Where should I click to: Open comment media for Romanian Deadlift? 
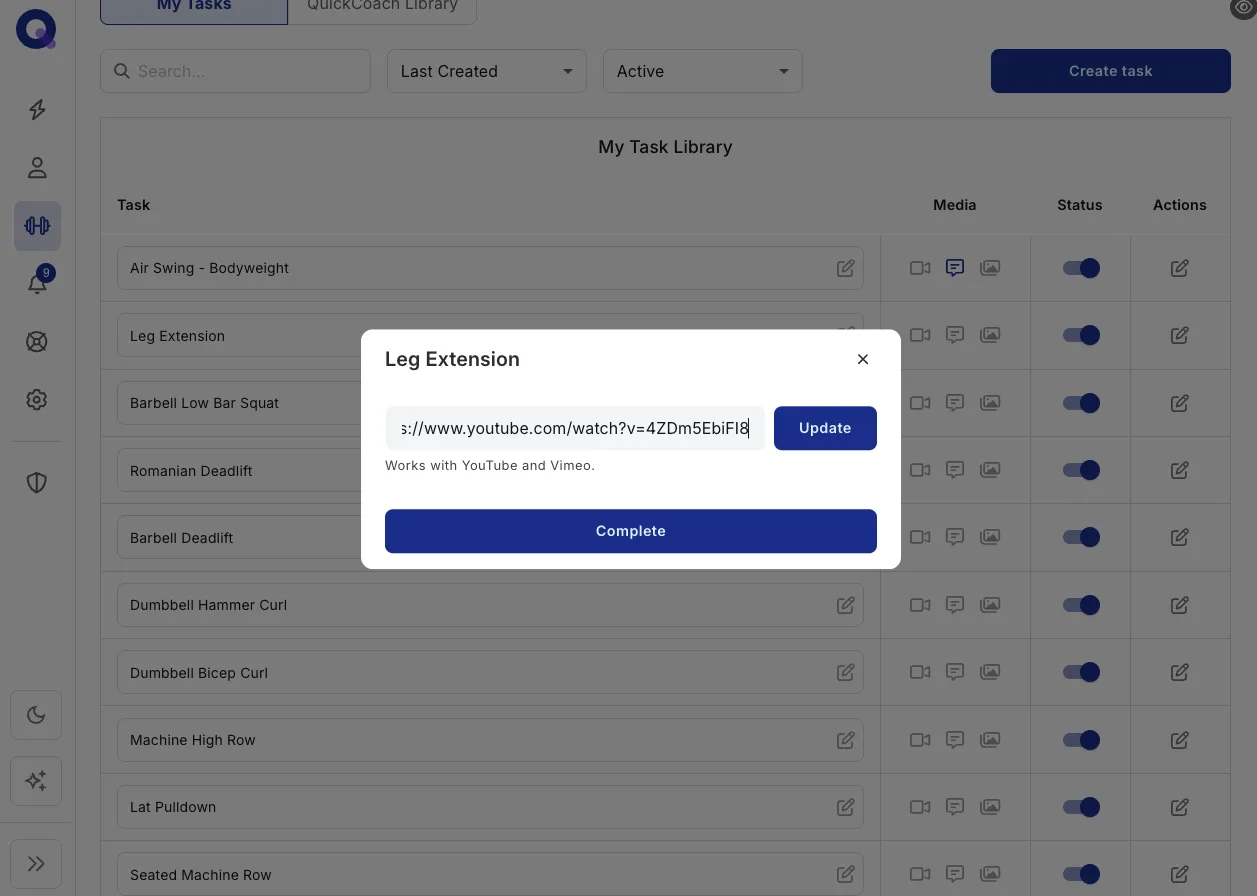pos(955,470)
